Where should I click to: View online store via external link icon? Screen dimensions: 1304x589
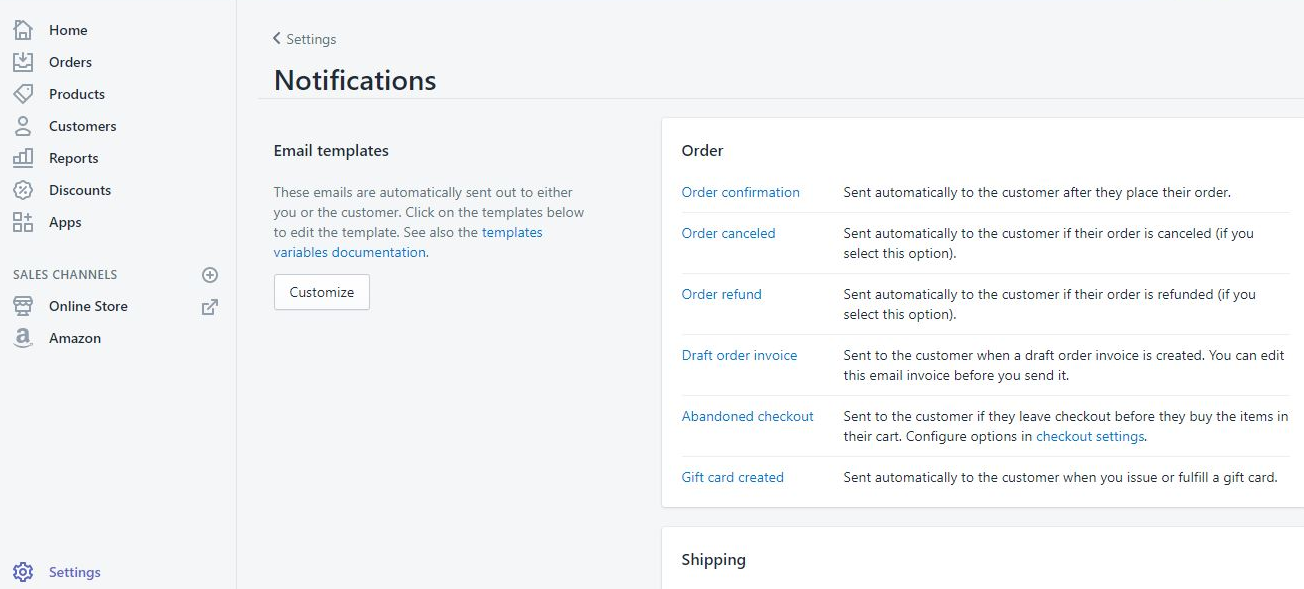point(210,307)
